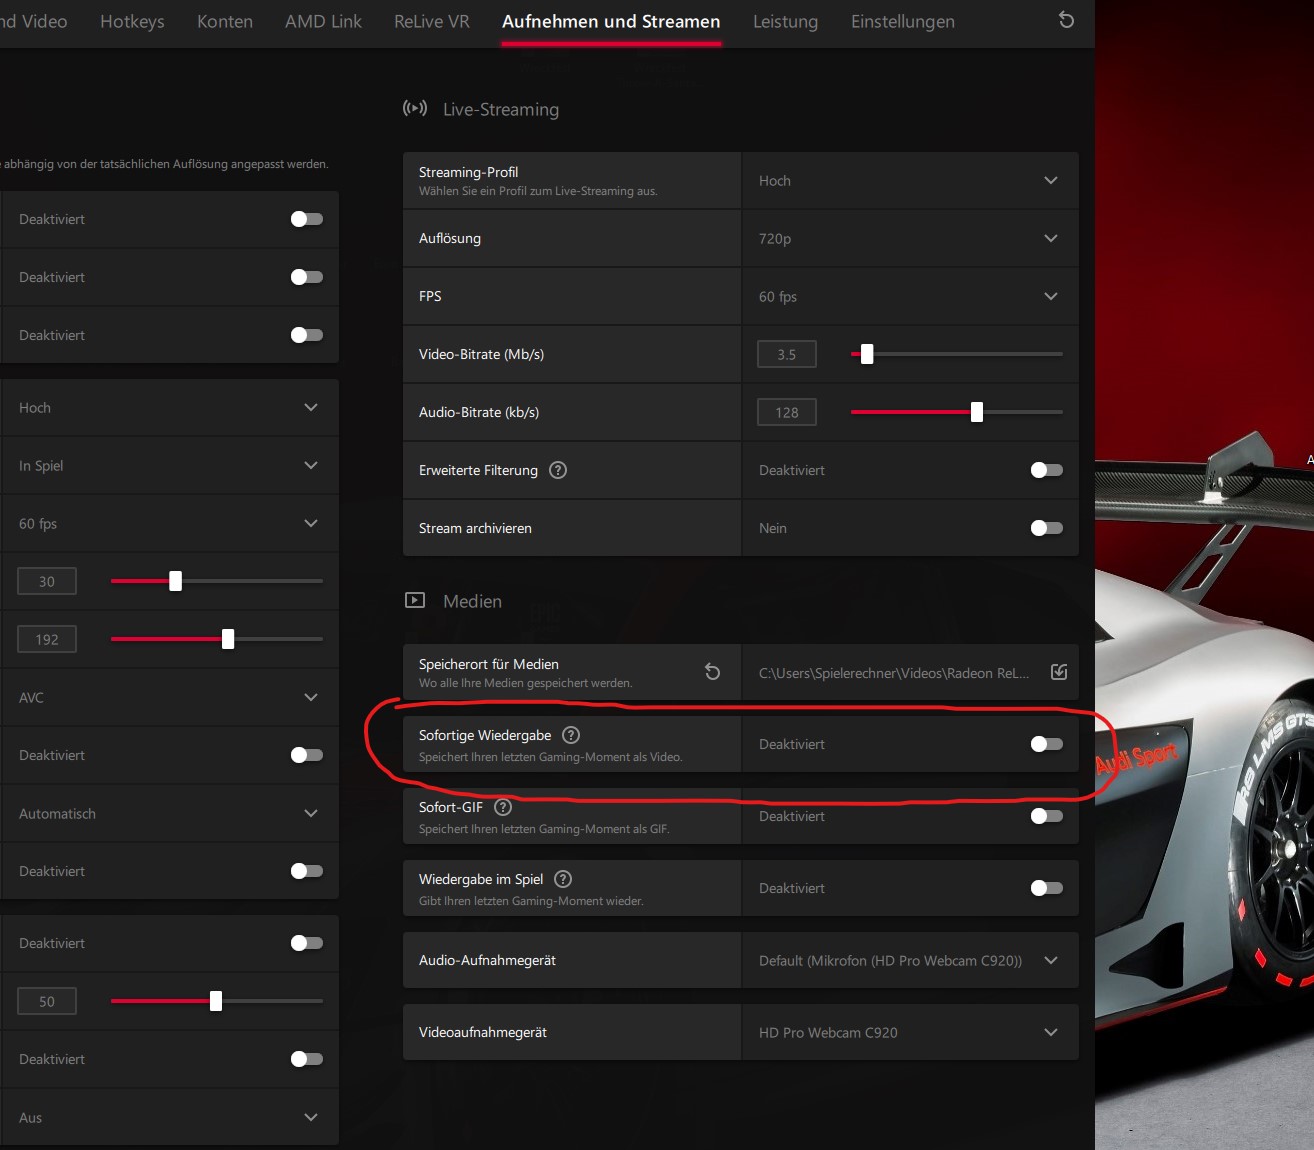This screenshot has height=1150, width=1314.
Task: Switch to the Konten tab
Action: pyautogui.click(x=225, y=21)
